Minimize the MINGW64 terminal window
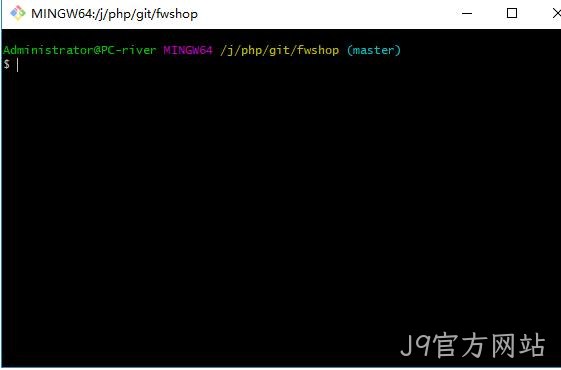 (467, 14)
